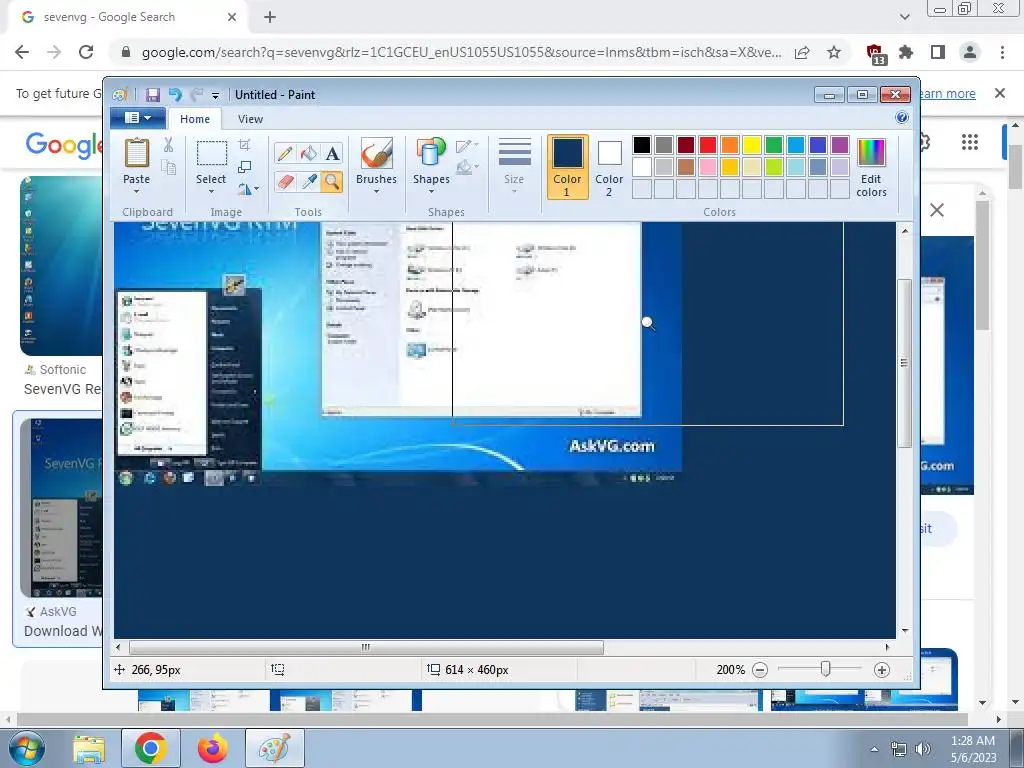Viewport: 1024px width, 768px height.
Task: Switch to the View ribbon tab
Action: point(250,119)
